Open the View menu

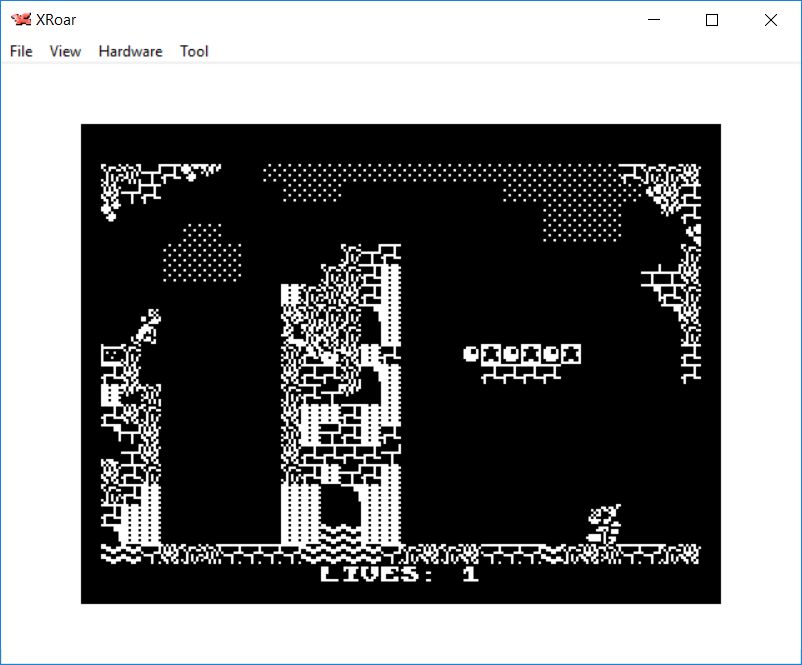(x=65, y=51)
